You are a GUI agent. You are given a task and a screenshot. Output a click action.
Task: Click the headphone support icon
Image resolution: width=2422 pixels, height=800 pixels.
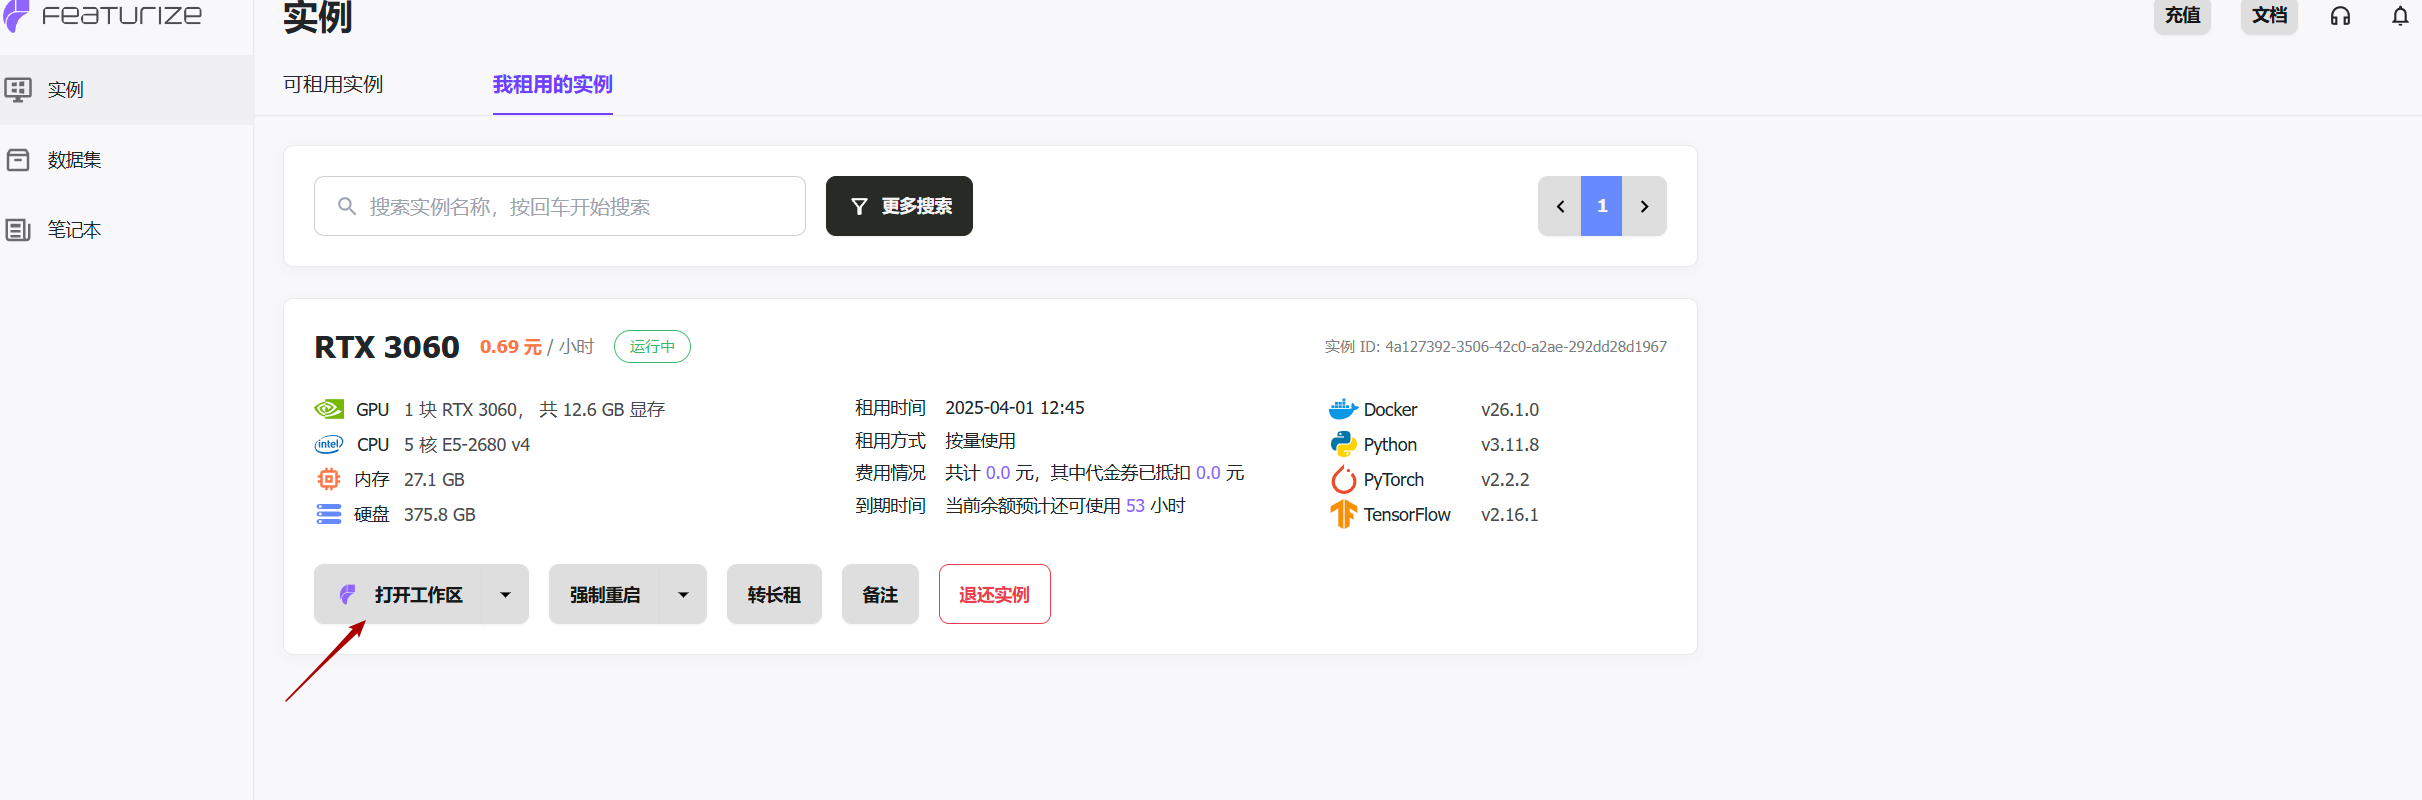2340,16
